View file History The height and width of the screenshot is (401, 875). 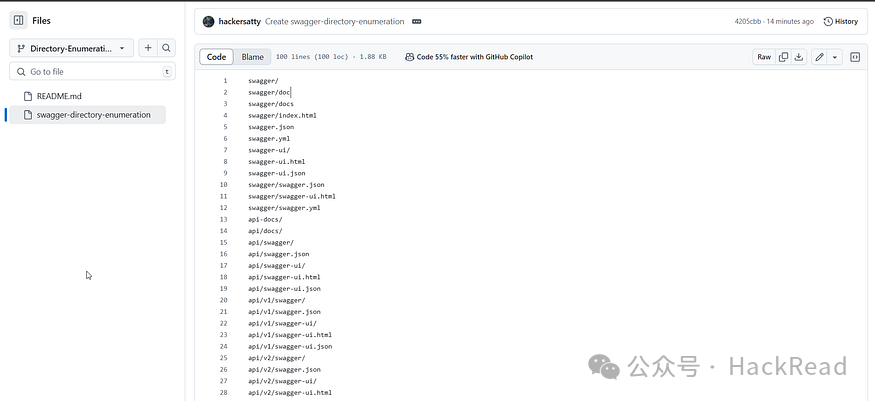tap(840, 22)
